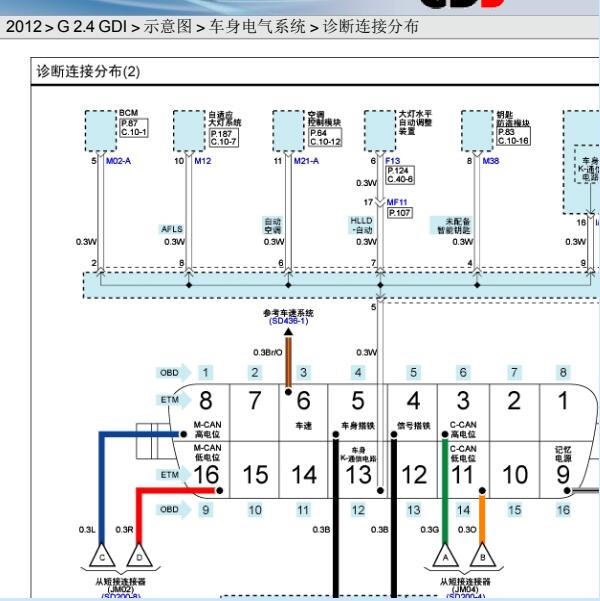Click ETM pin 15 cell
Viewport: 600px width, 601px height.
pyautogui.click(x=254, y=470)
